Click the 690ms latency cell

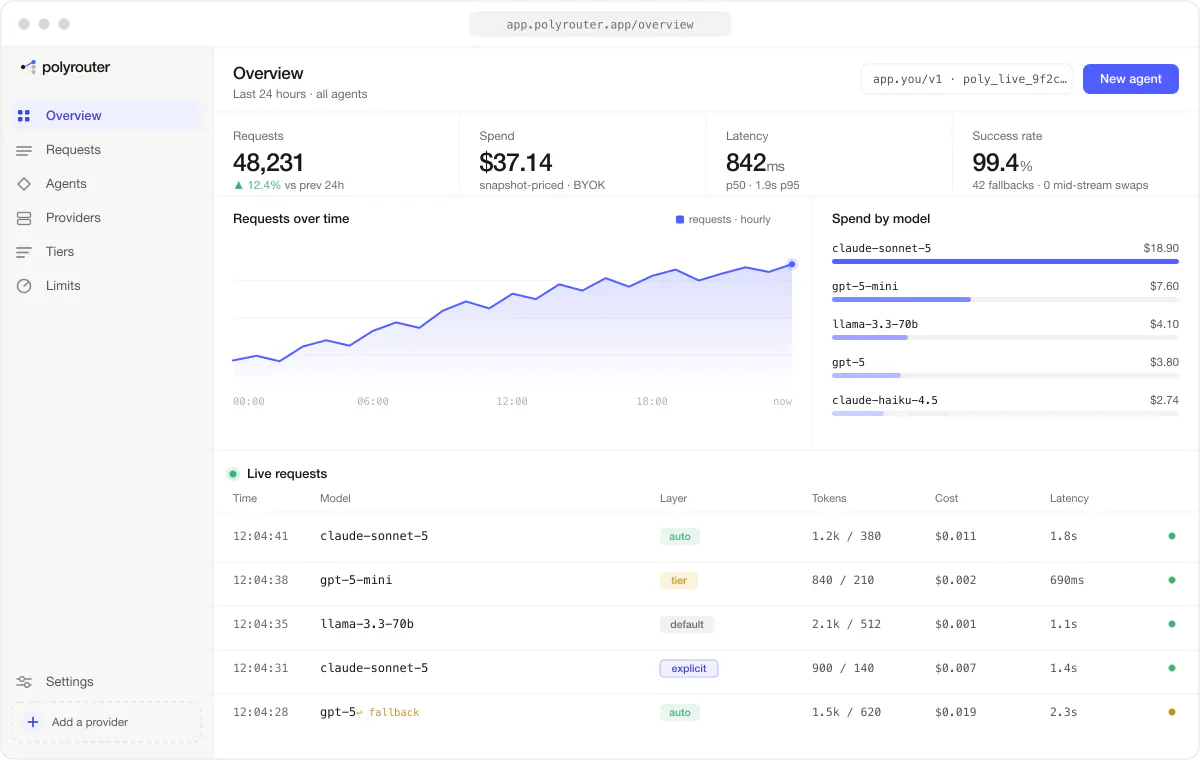click(1067, 580)
